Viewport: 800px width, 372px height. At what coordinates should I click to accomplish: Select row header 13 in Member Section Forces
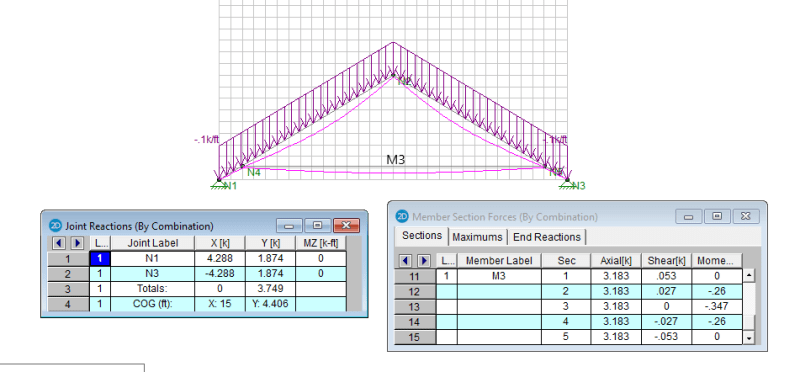(415, 307)
